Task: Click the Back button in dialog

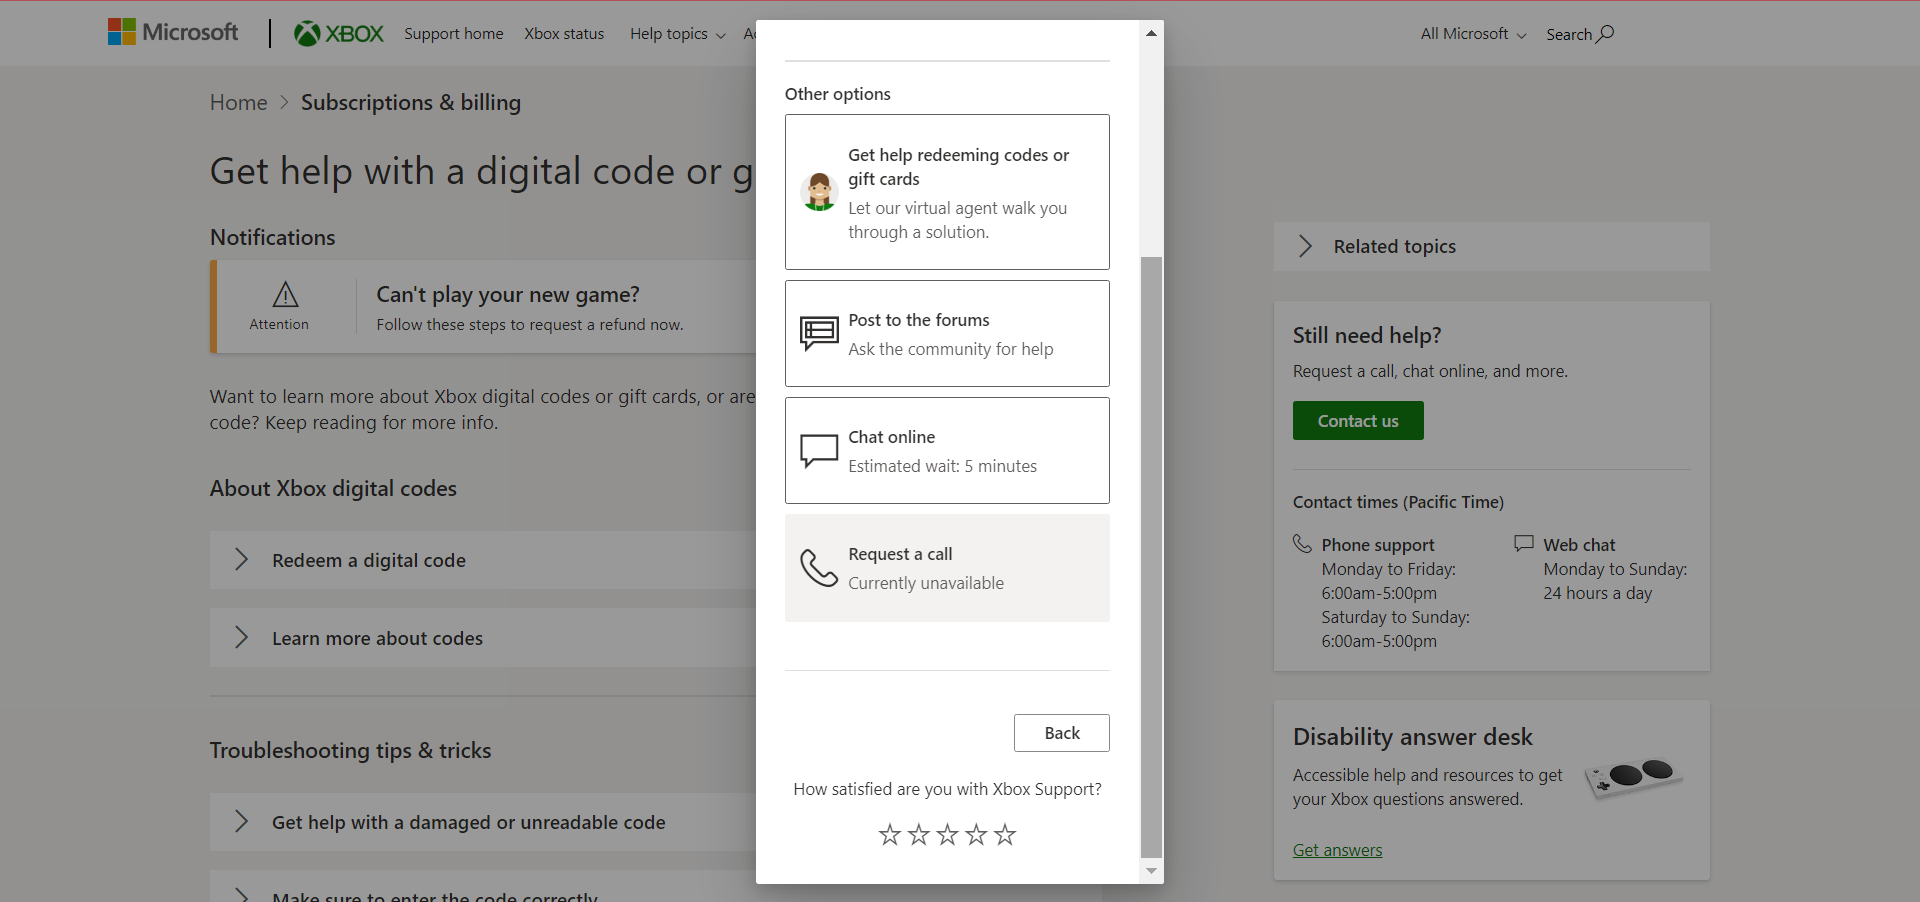Action: [1062, 733]
